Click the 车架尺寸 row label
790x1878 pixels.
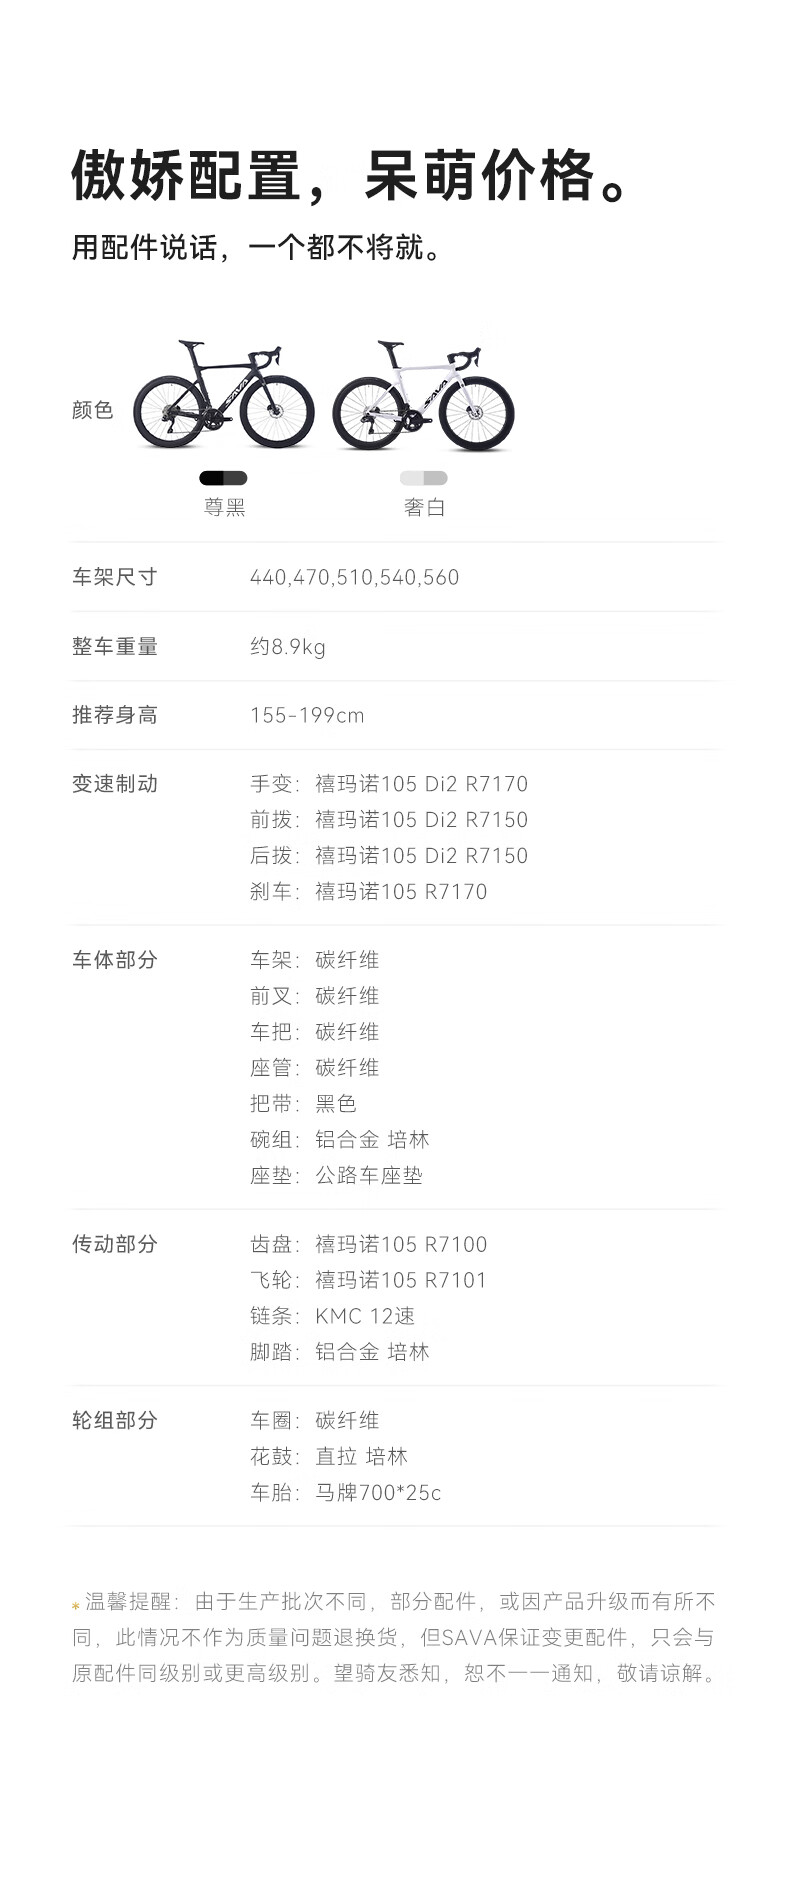tap(115, 577)
